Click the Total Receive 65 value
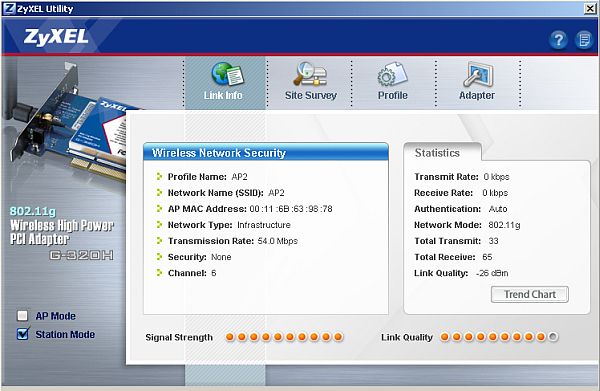 (487, 257)
